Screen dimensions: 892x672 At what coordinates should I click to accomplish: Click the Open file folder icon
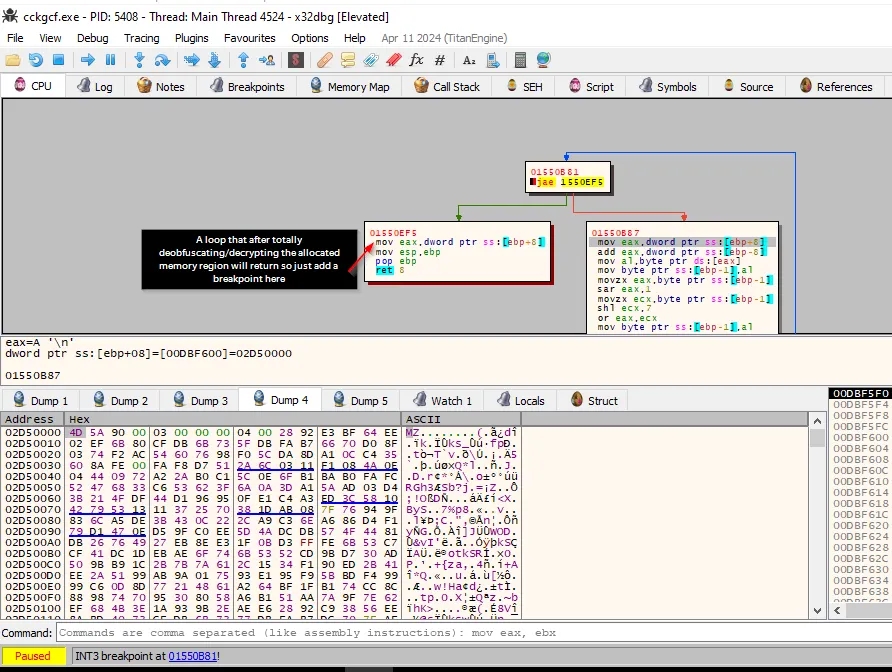click(x=13, y=61)
